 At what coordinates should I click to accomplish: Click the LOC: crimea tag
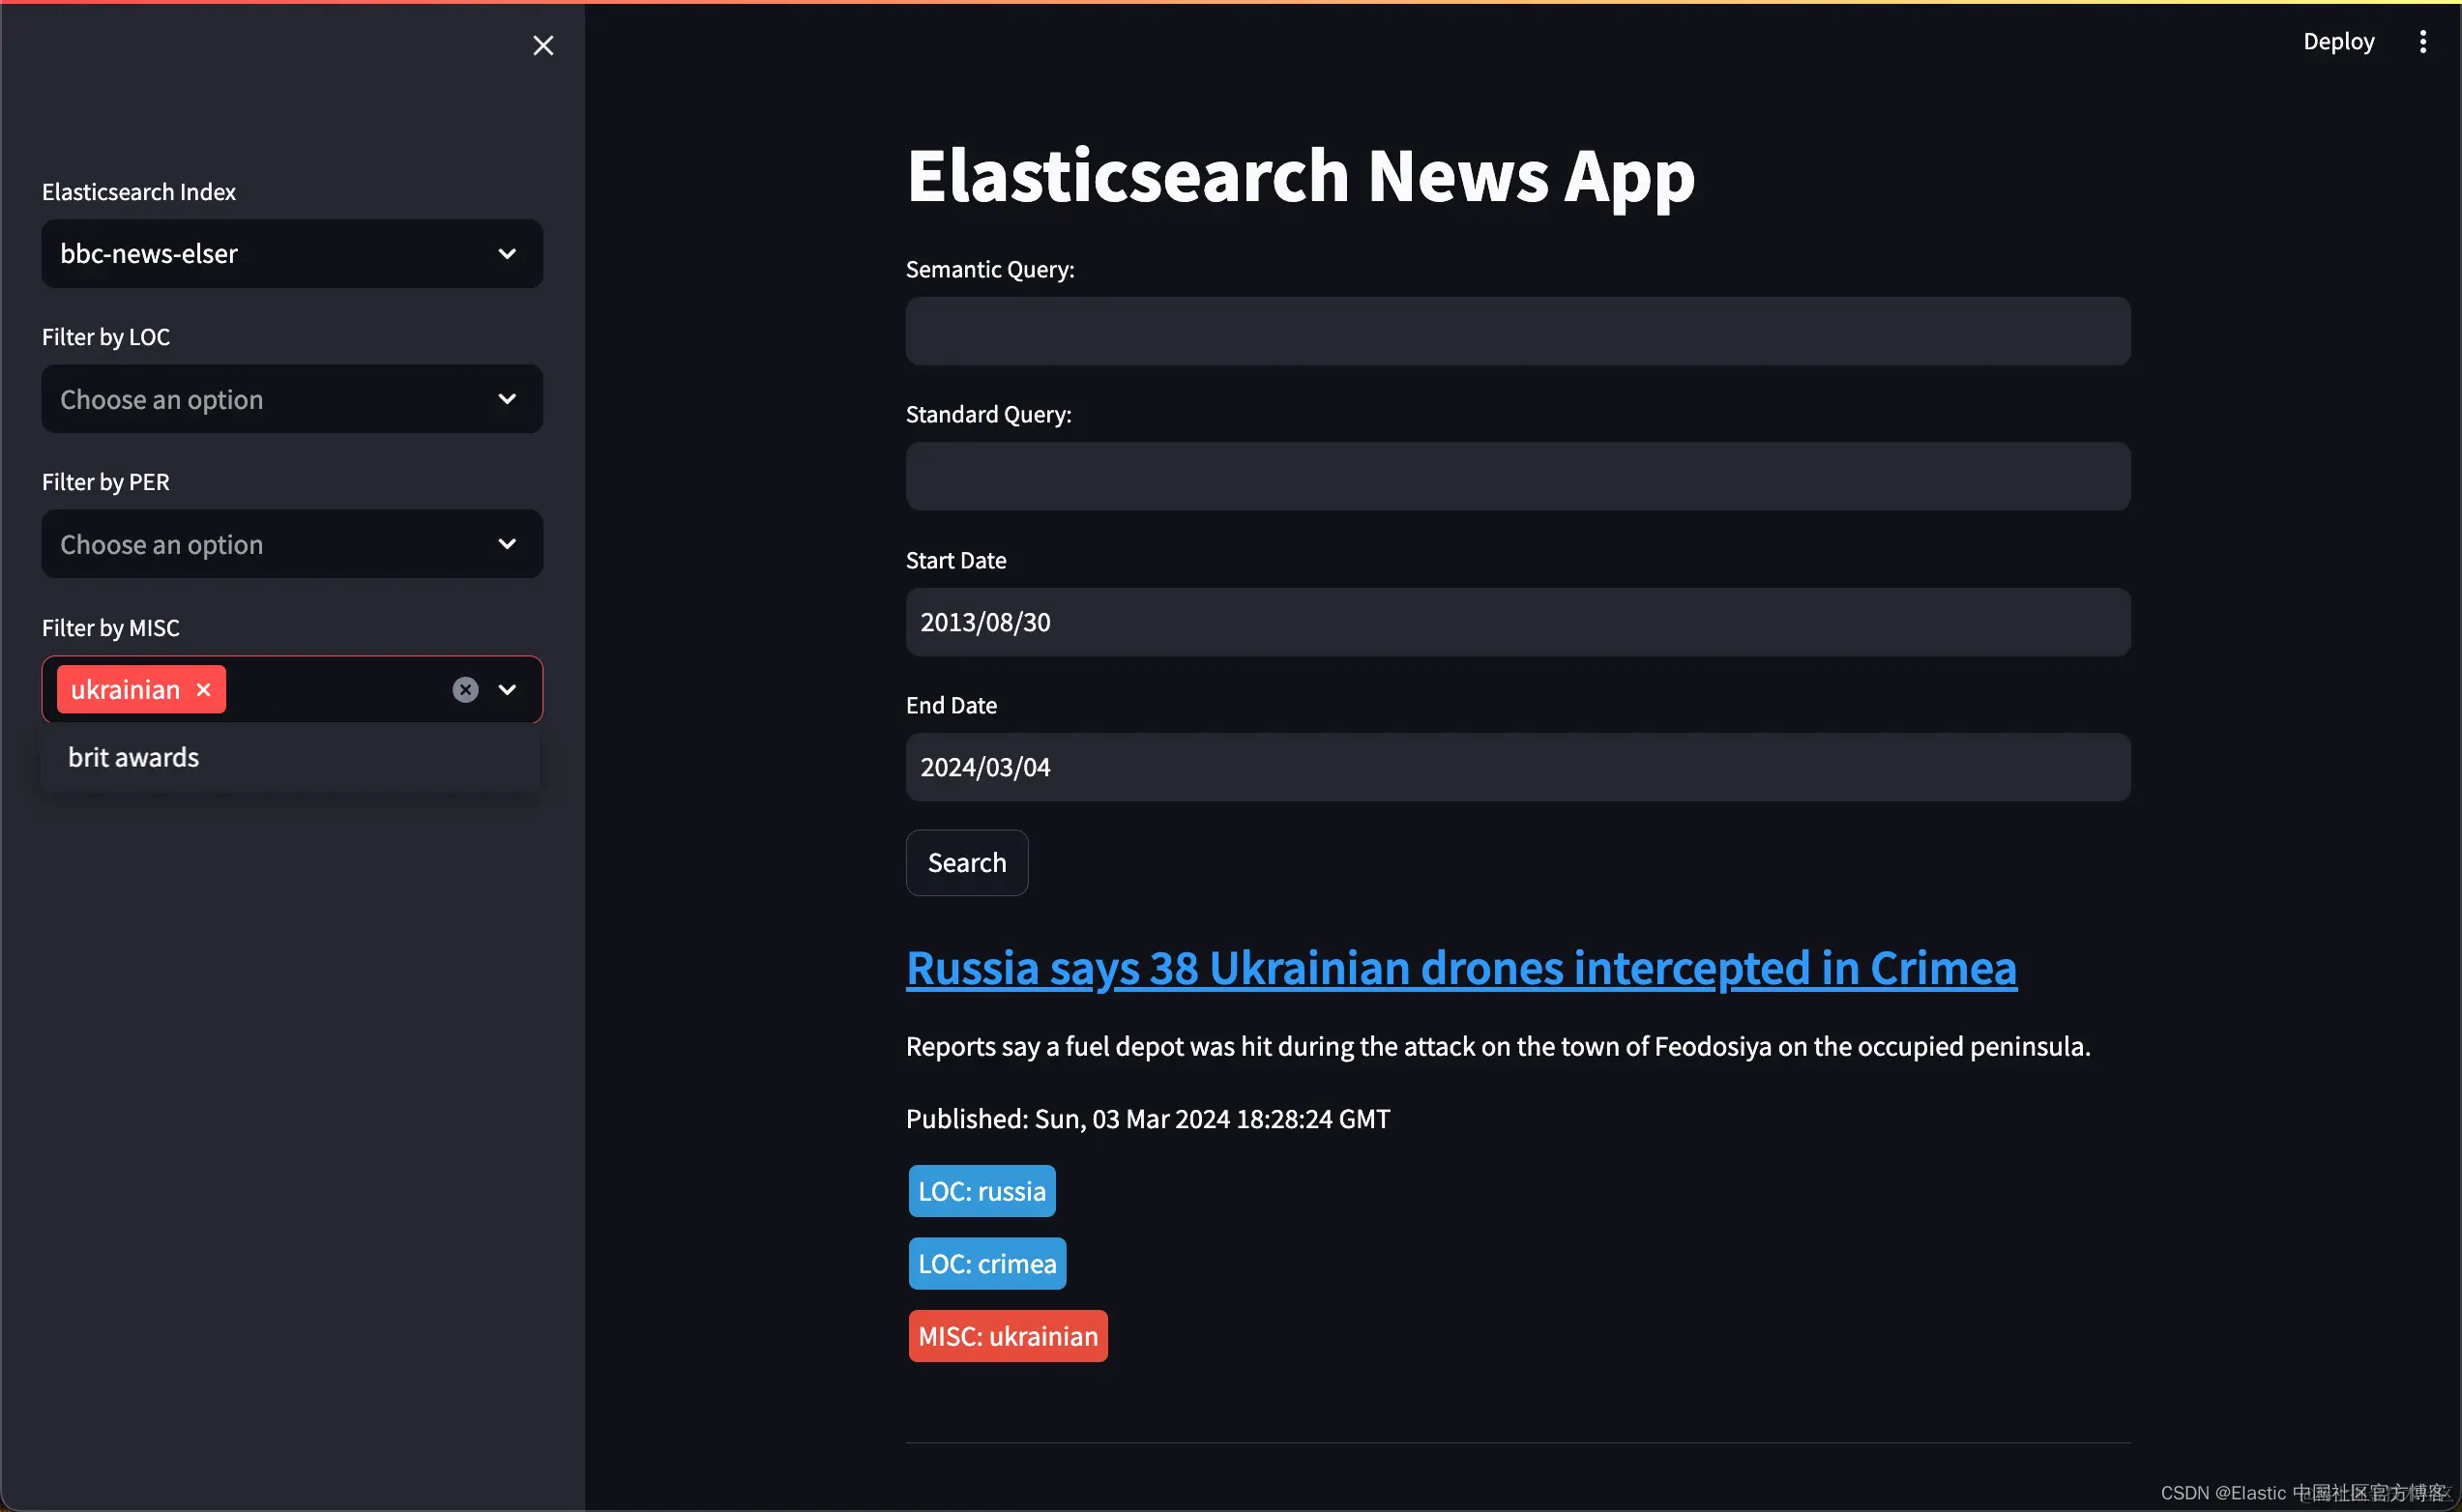[986, 1263]
